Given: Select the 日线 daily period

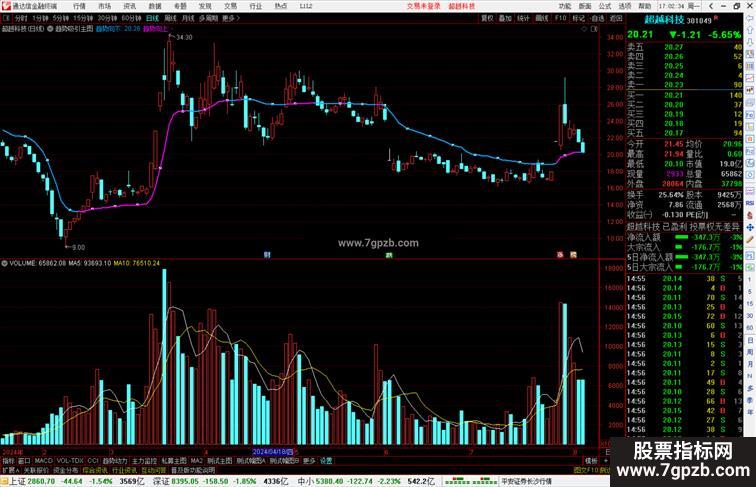Looking at the screenshot, I should tap(152, 18).
